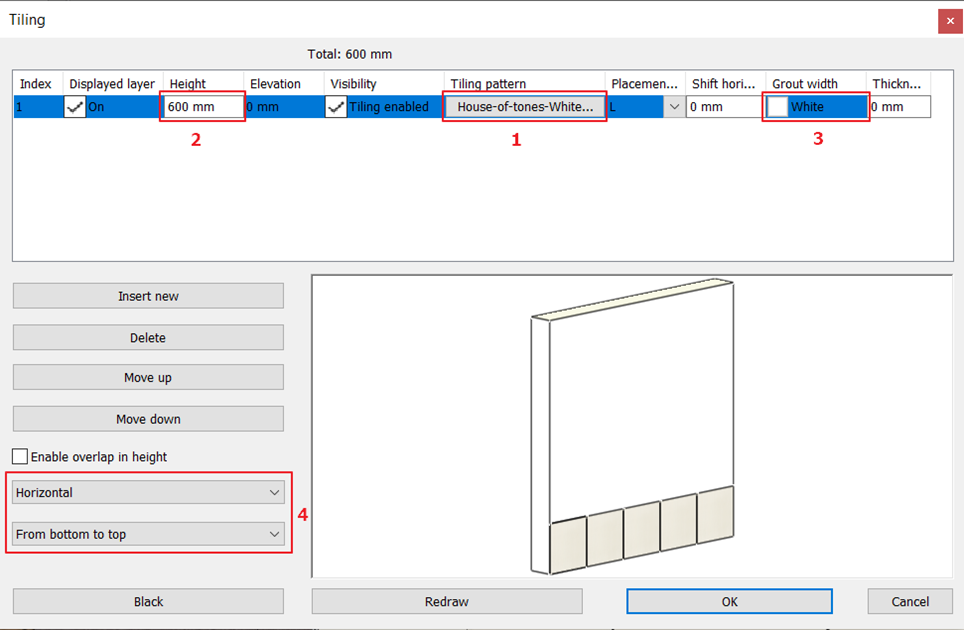Enable overlap in height checkbox

click(x=20, y=457)
